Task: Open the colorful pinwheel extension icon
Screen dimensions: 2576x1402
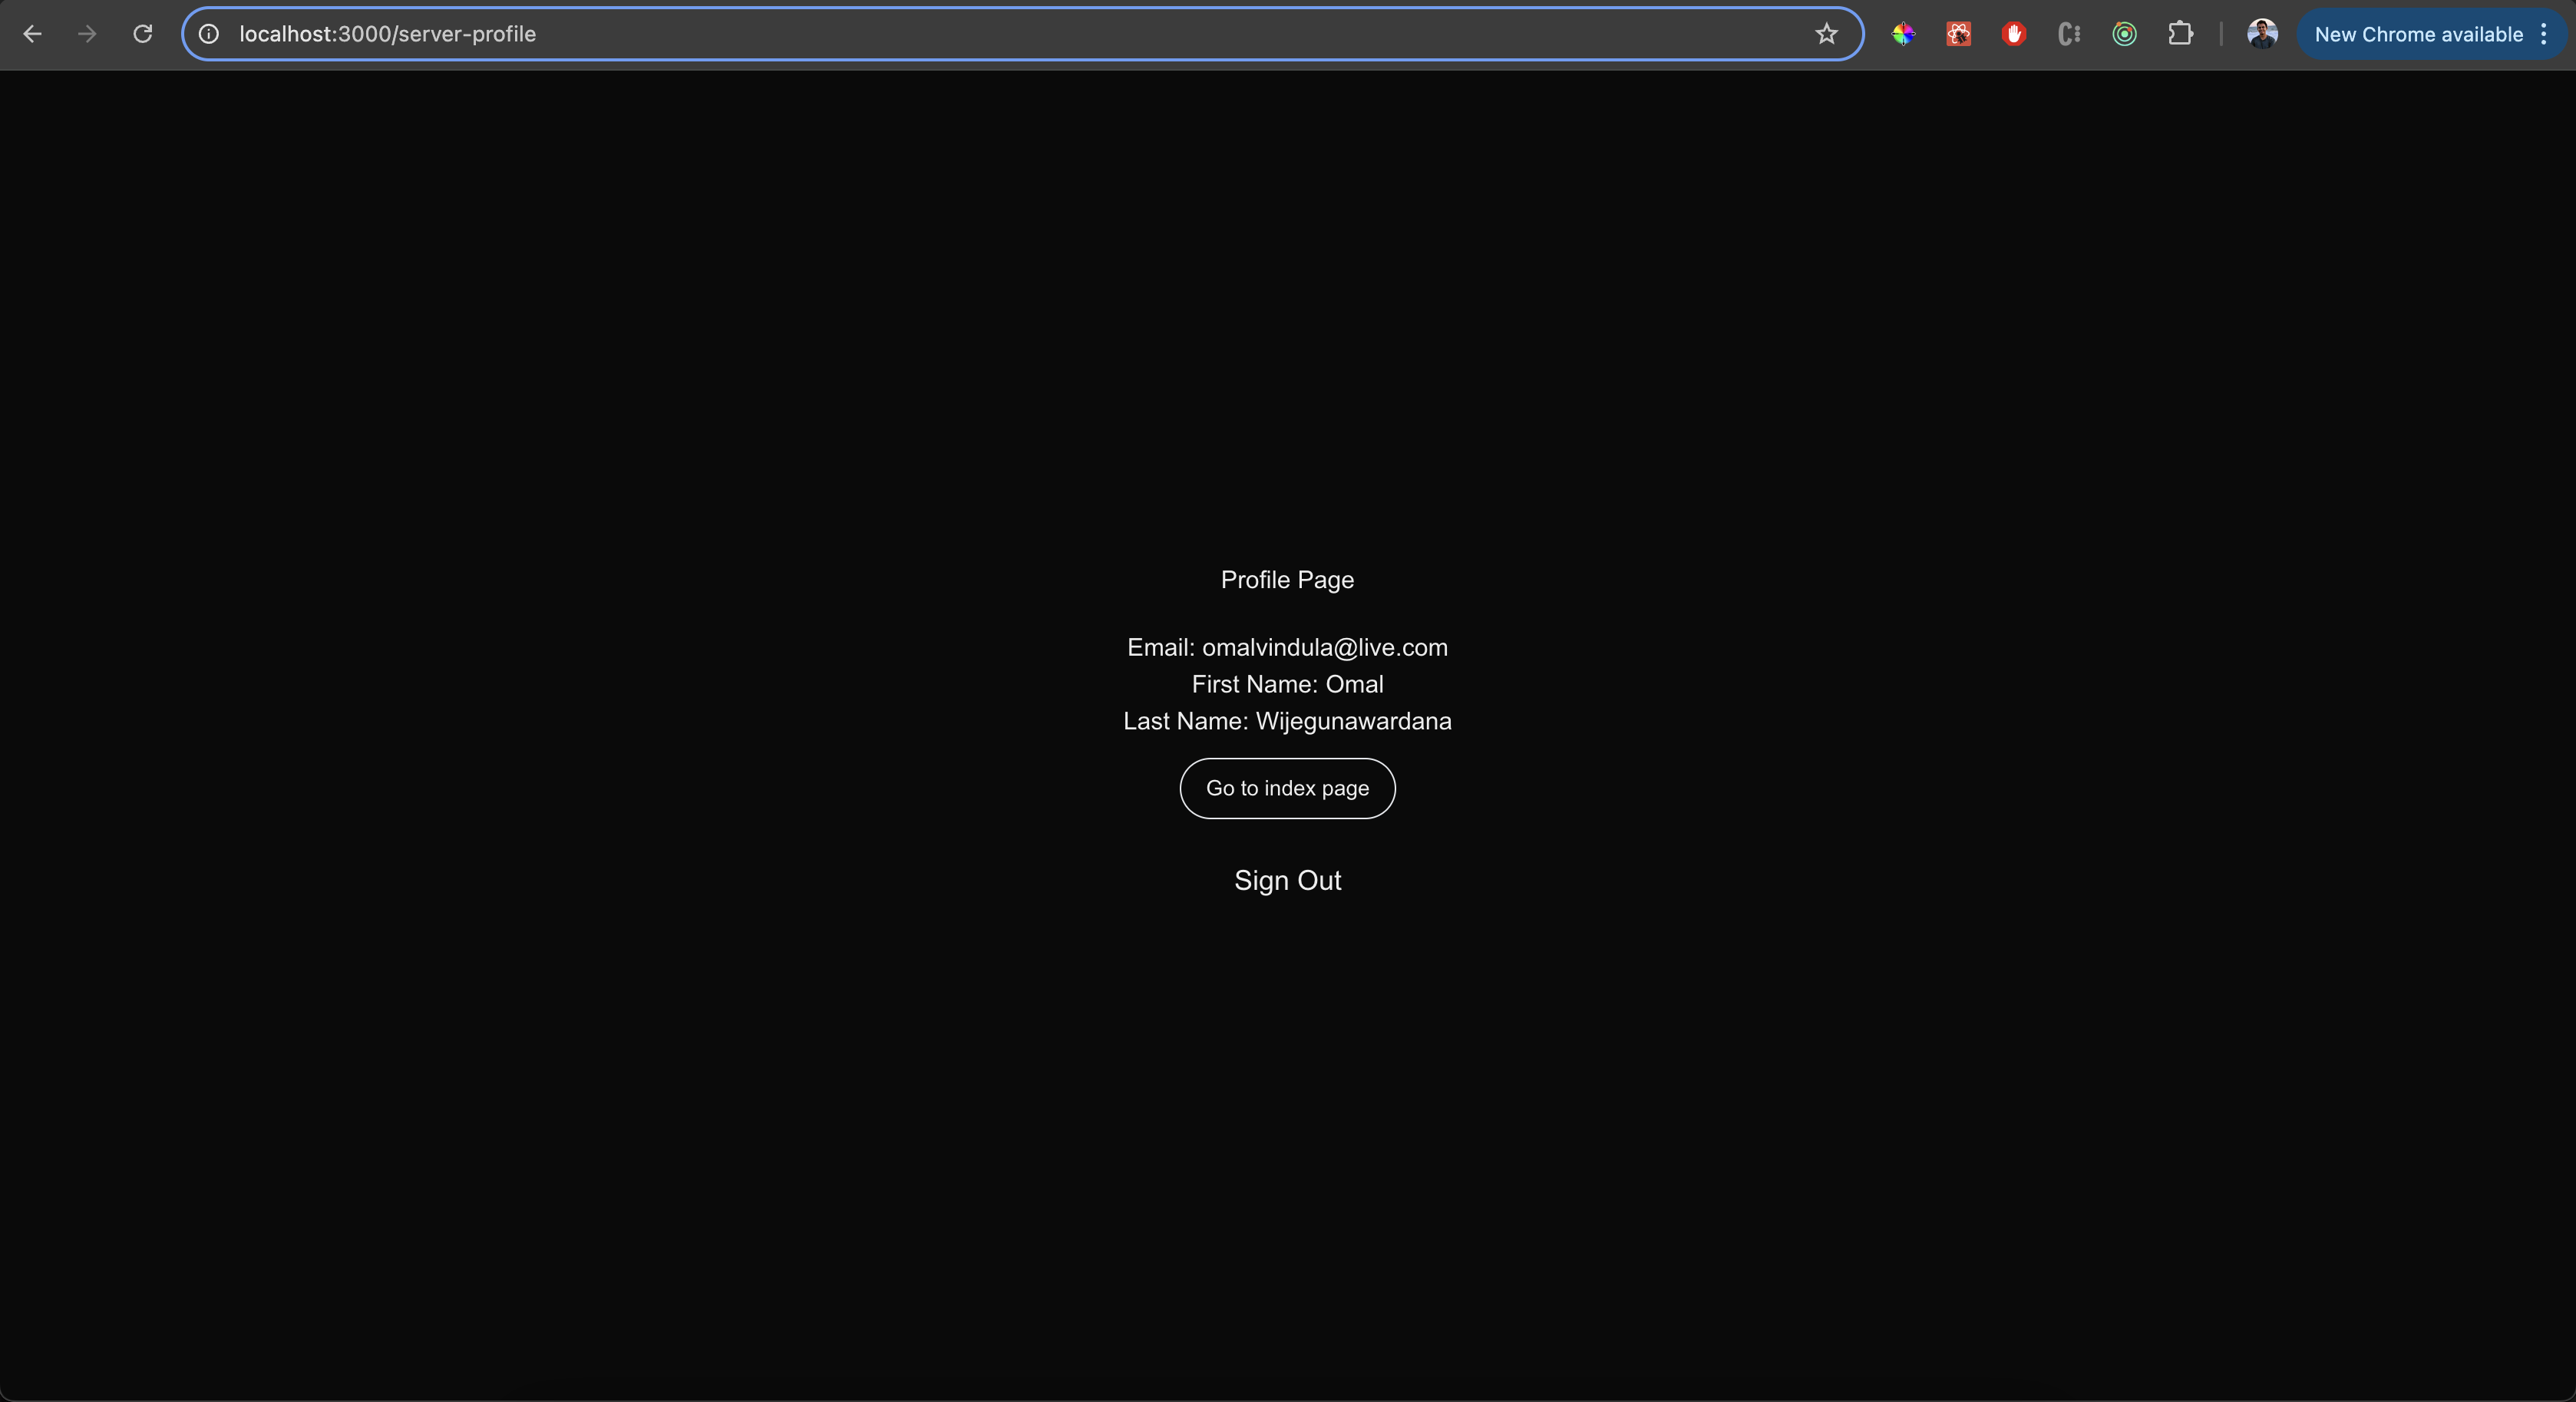Action: point(1903,34)
